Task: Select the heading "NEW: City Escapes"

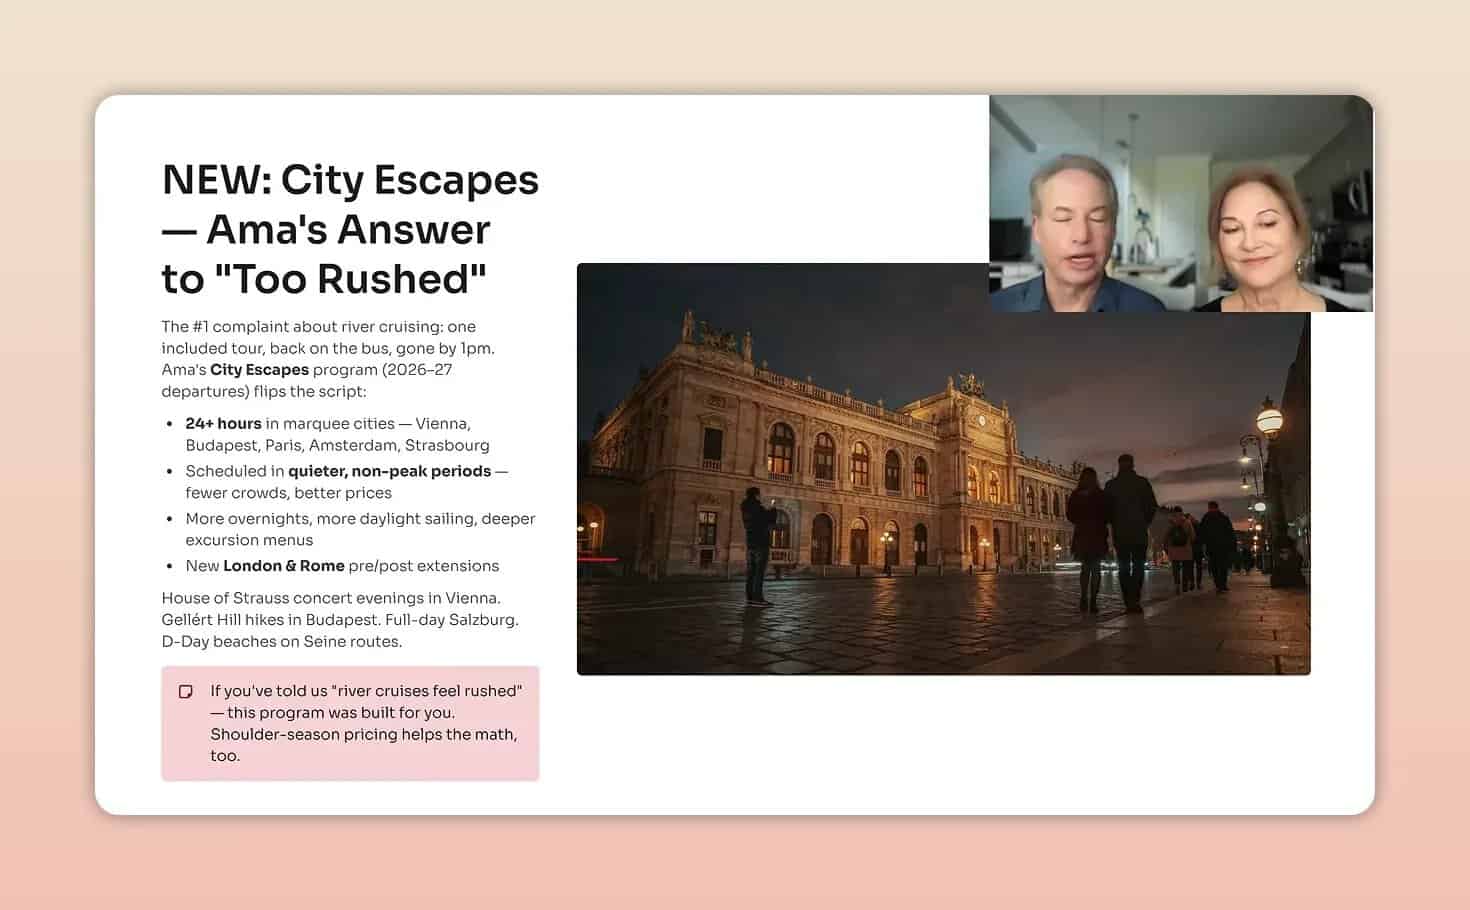Action: 350,180
